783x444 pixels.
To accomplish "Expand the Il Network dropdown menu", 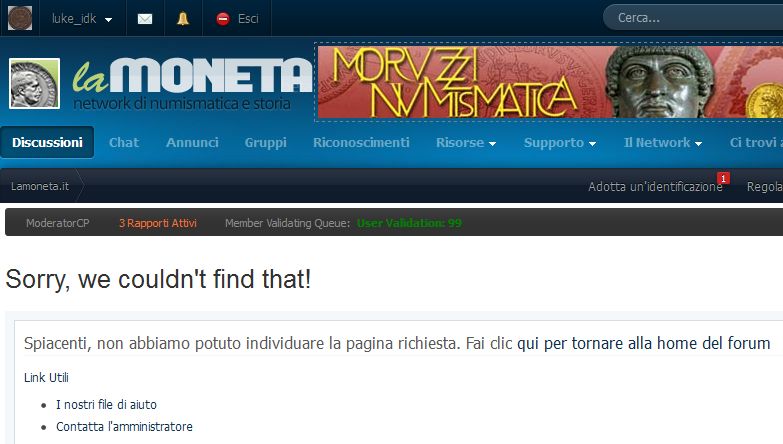I will (663, 143).
